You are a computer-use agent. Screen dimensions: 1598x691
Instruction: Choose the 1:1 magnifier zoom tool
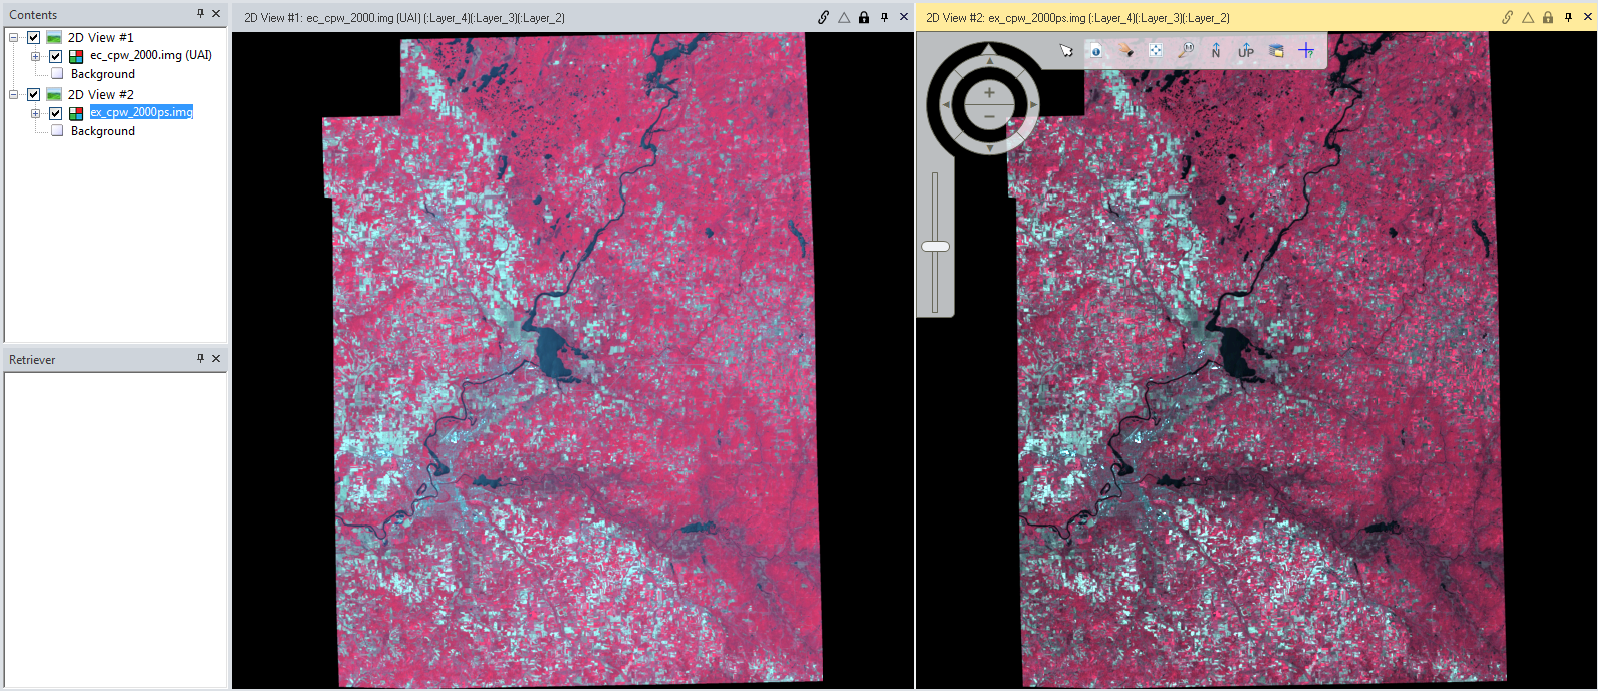(x=1186, y=50)
